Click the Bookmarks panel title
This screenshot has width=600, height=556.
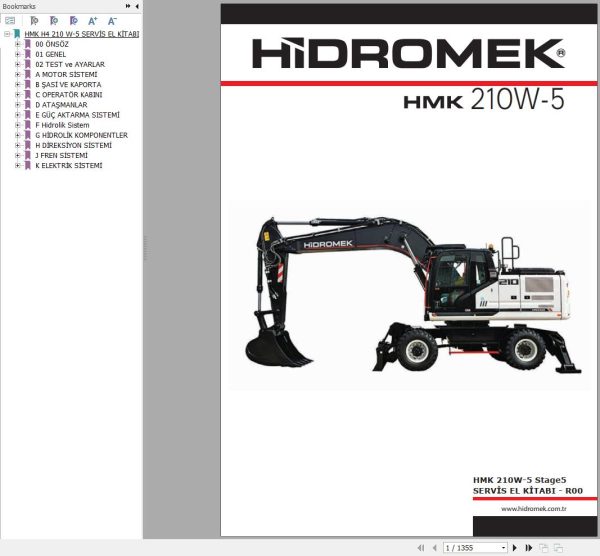(x=19, y=6)
